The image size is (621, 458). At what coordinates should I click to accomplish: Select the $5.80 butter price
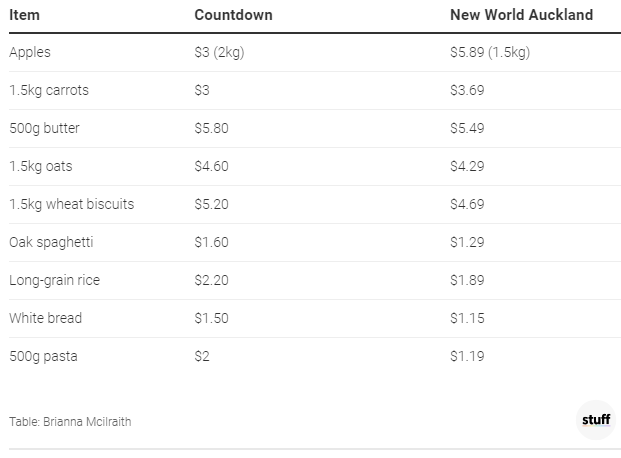coord(212,128)
